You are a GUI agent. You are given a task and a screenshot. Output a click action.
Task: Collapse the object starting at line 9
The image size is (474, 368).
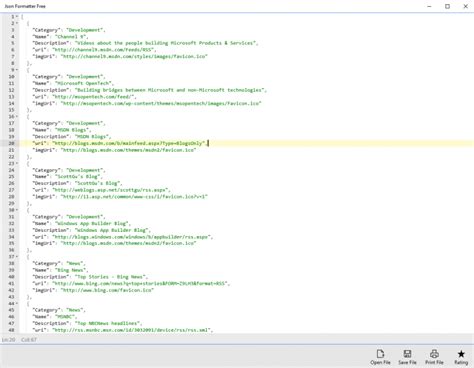(17, 70)
